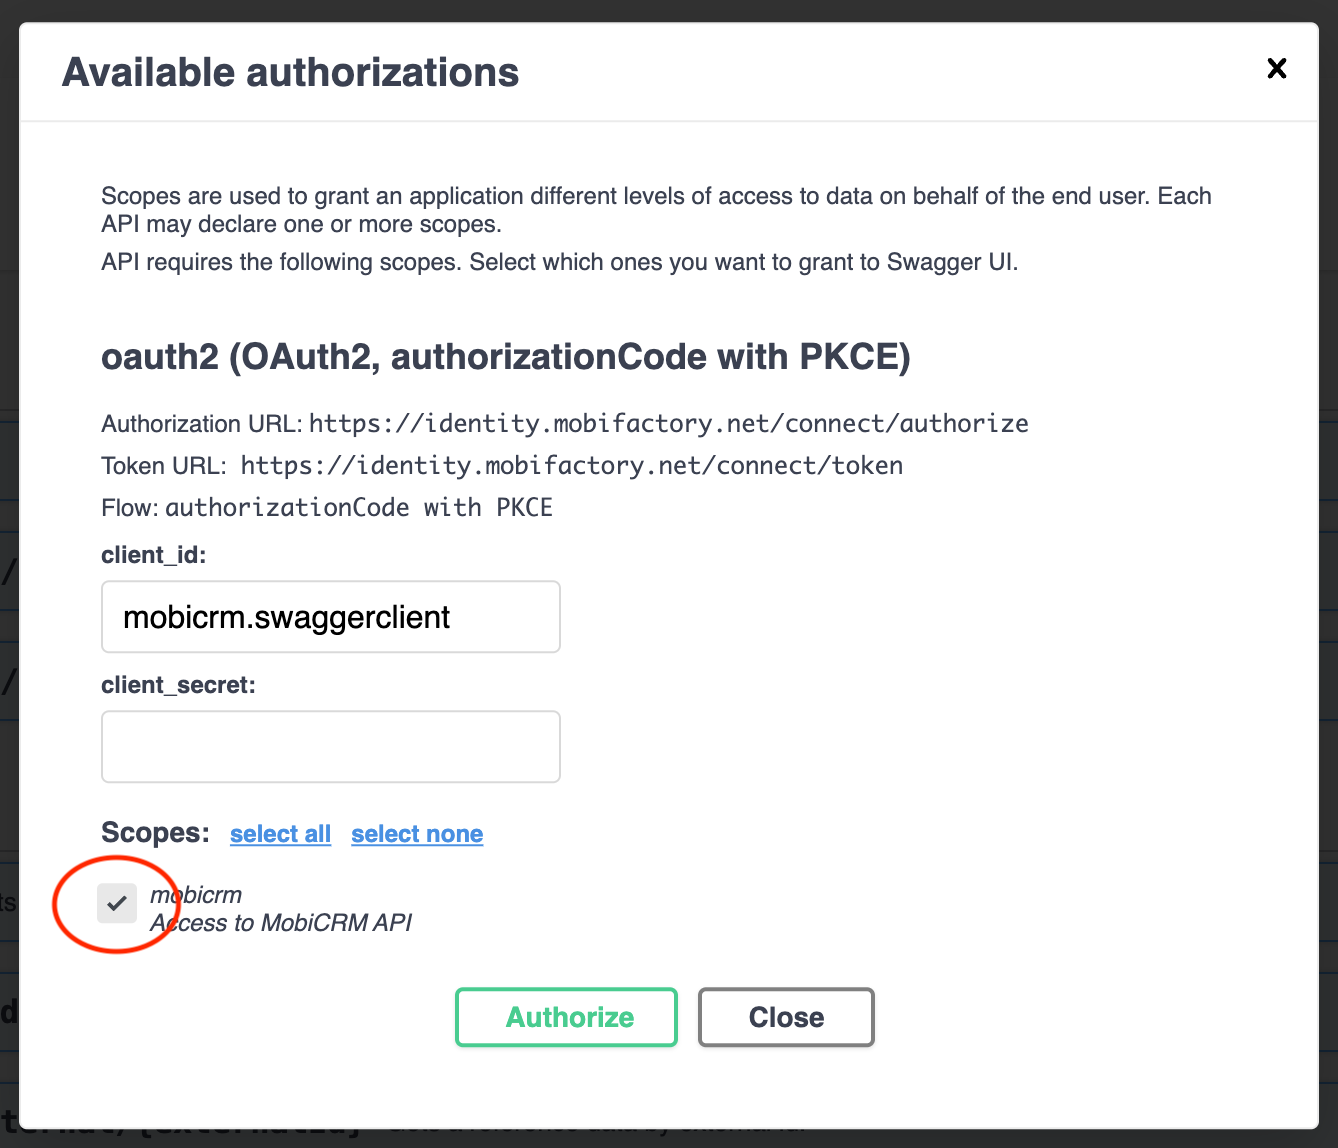Click the 'client_secret:' field label

pos(178,685)
